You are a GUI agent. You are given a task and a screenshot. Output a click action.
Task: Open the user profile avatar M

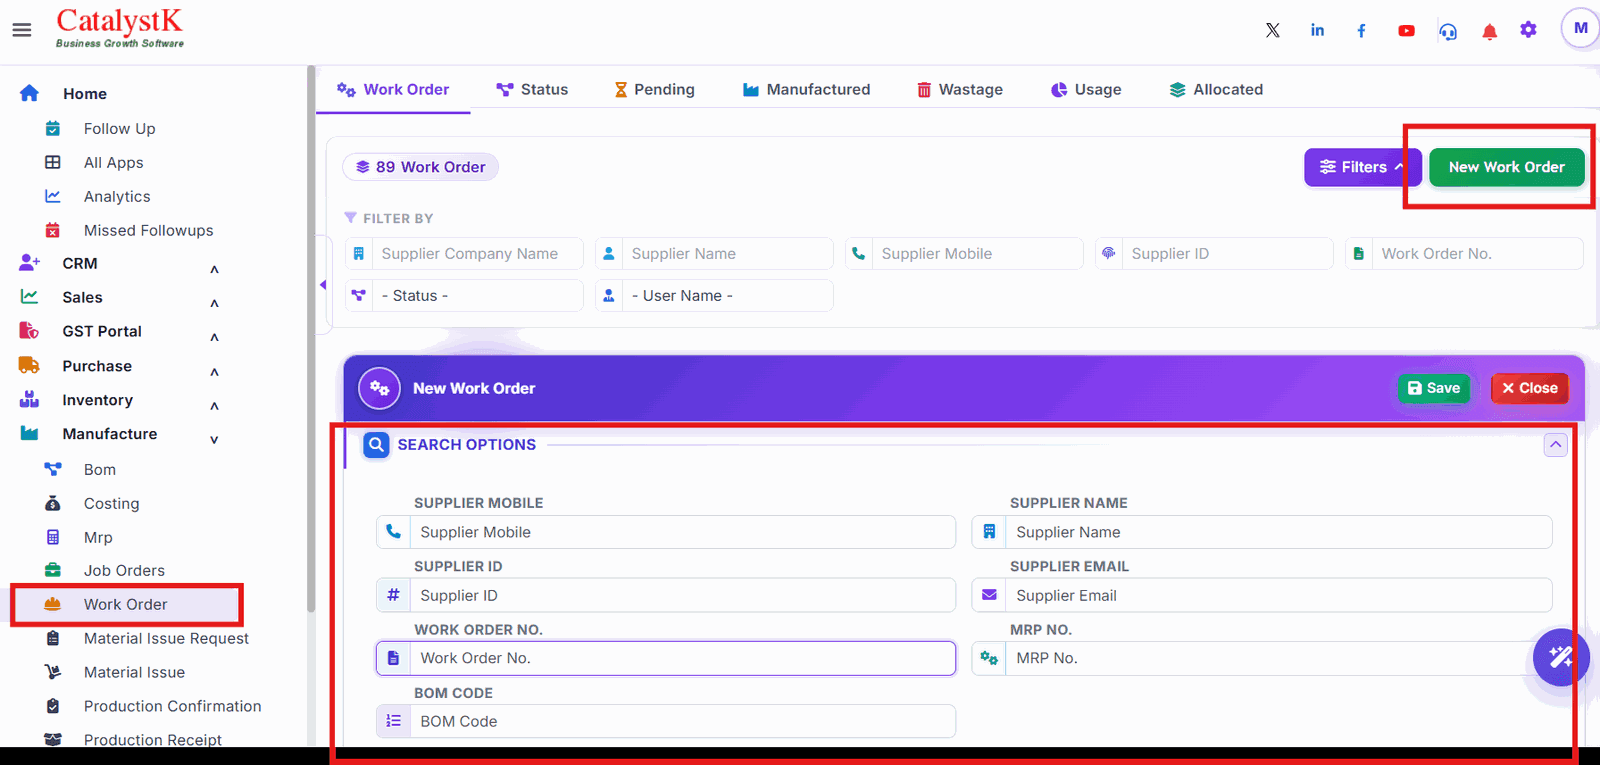click(1580, 28)
